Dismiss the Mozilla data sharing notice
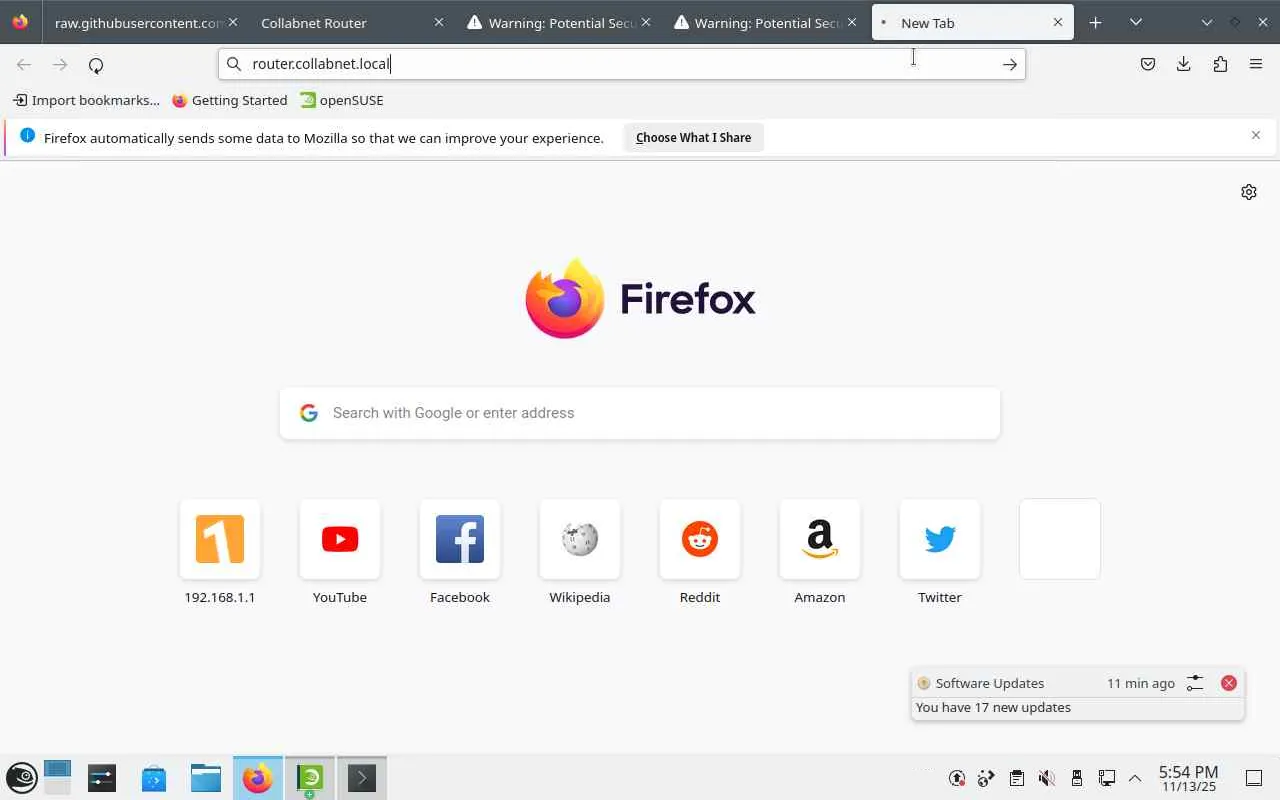Image resolution: width=1280 pixels, height=800 pixels. pos(1256,135)
